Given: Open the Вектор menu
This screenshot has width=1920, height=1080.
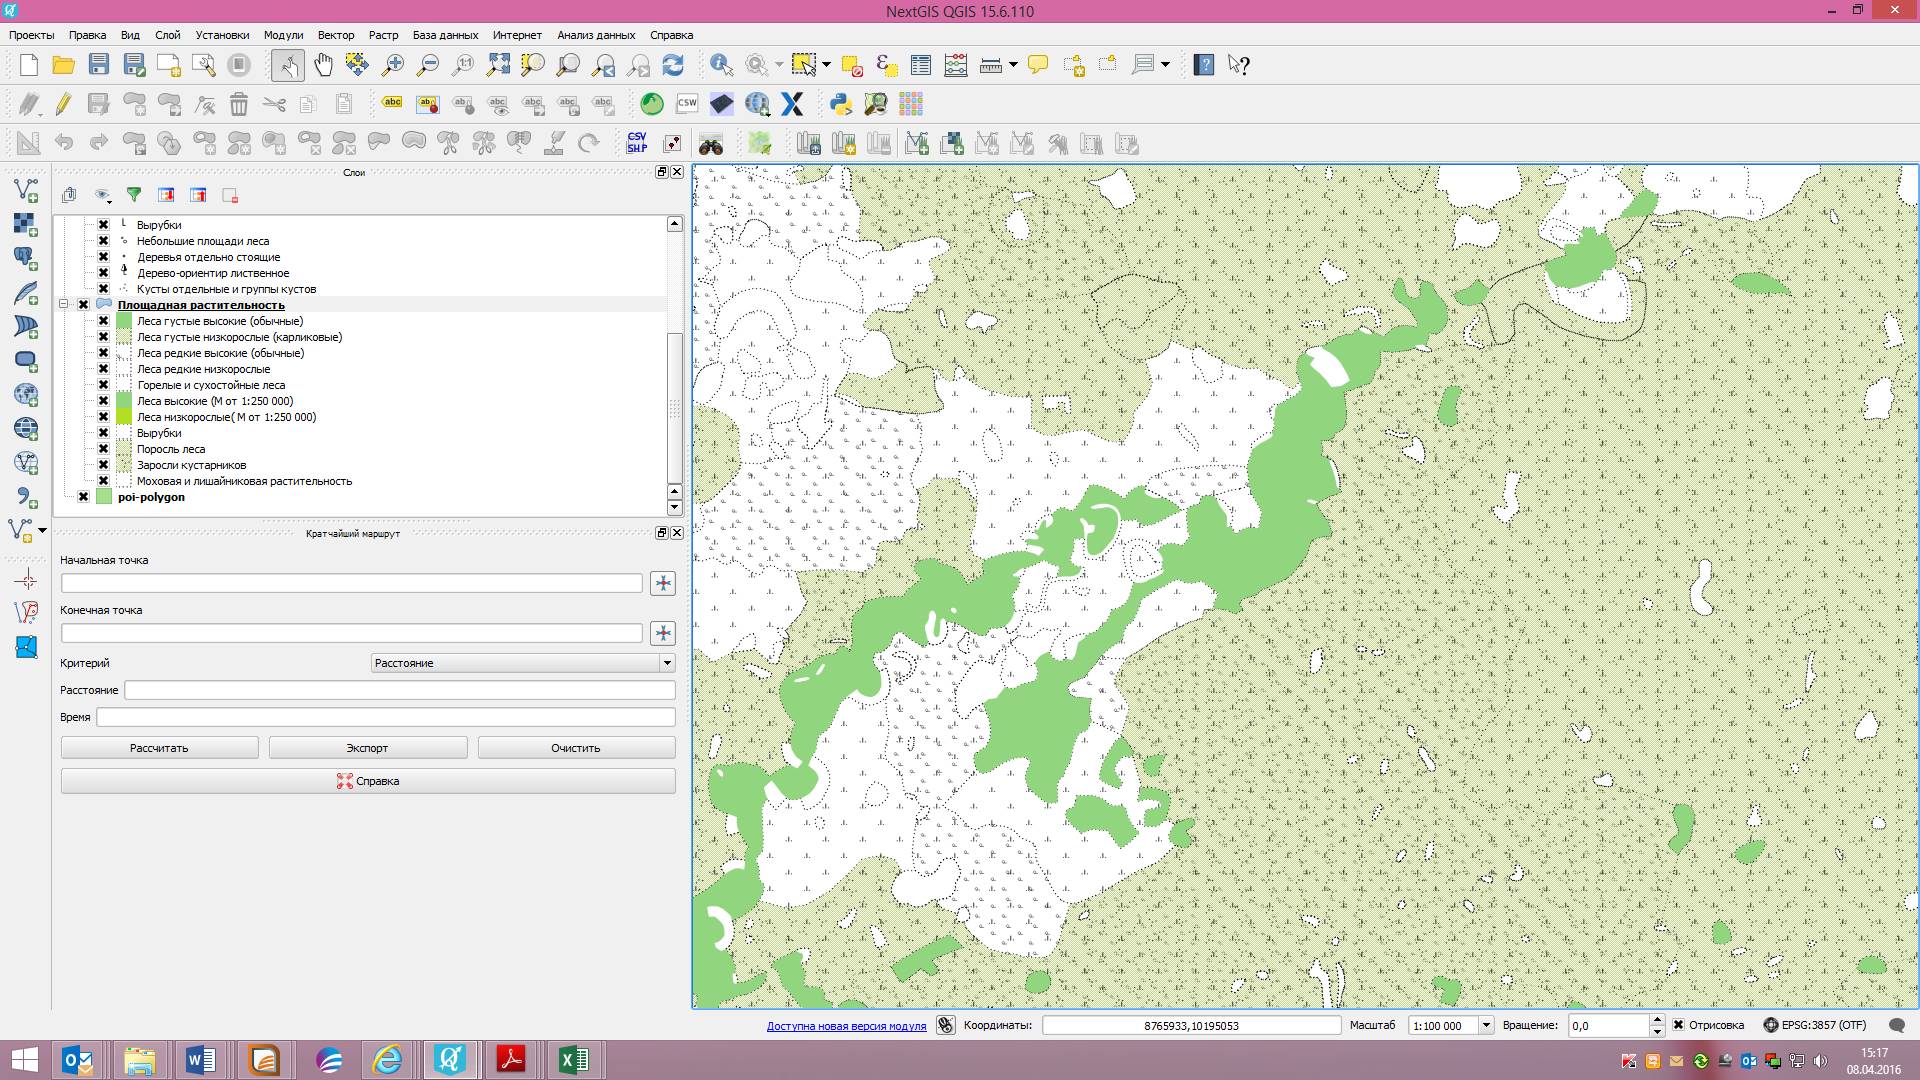Looking at the screenshot, I should click(x=336, y=35).
